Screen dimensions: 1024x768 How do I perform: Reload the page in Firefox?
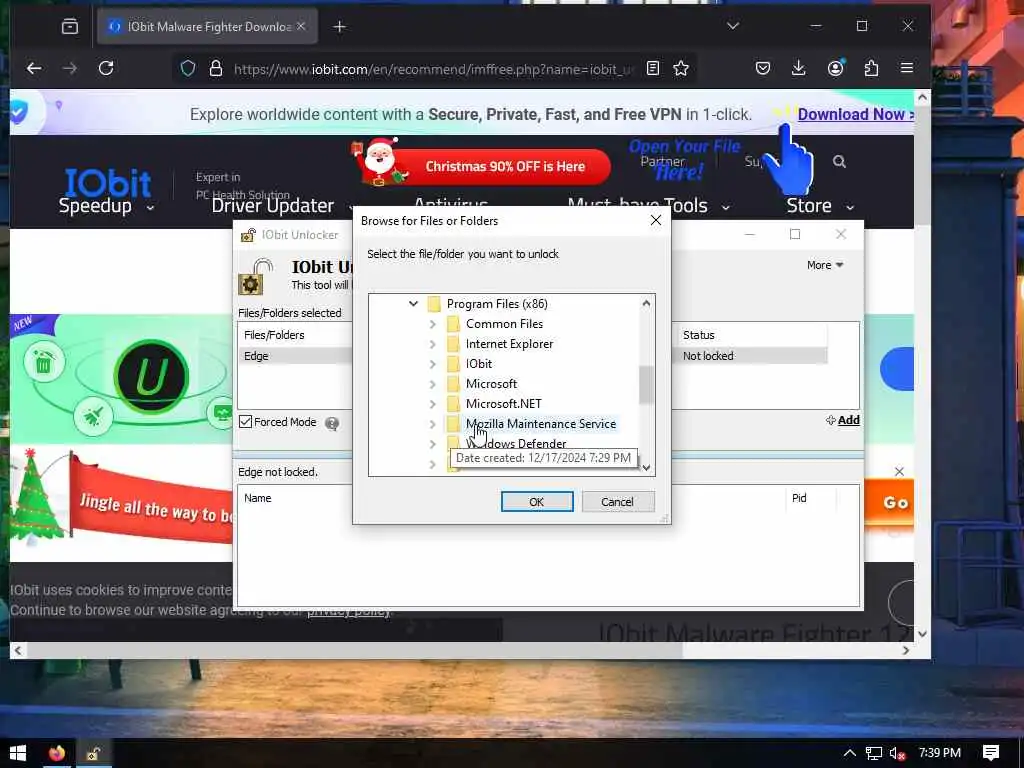(x=106, y=68)
